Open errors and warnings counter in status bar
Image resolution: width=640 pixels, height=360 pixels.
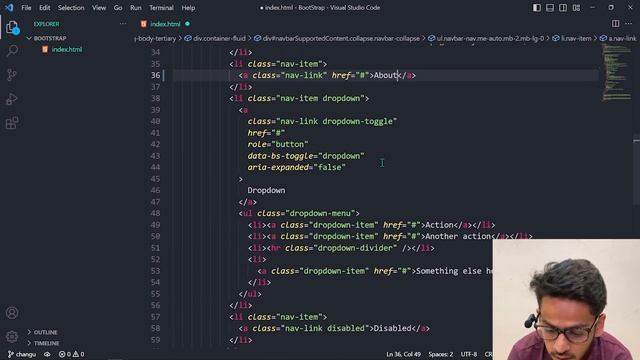point(71,354)
